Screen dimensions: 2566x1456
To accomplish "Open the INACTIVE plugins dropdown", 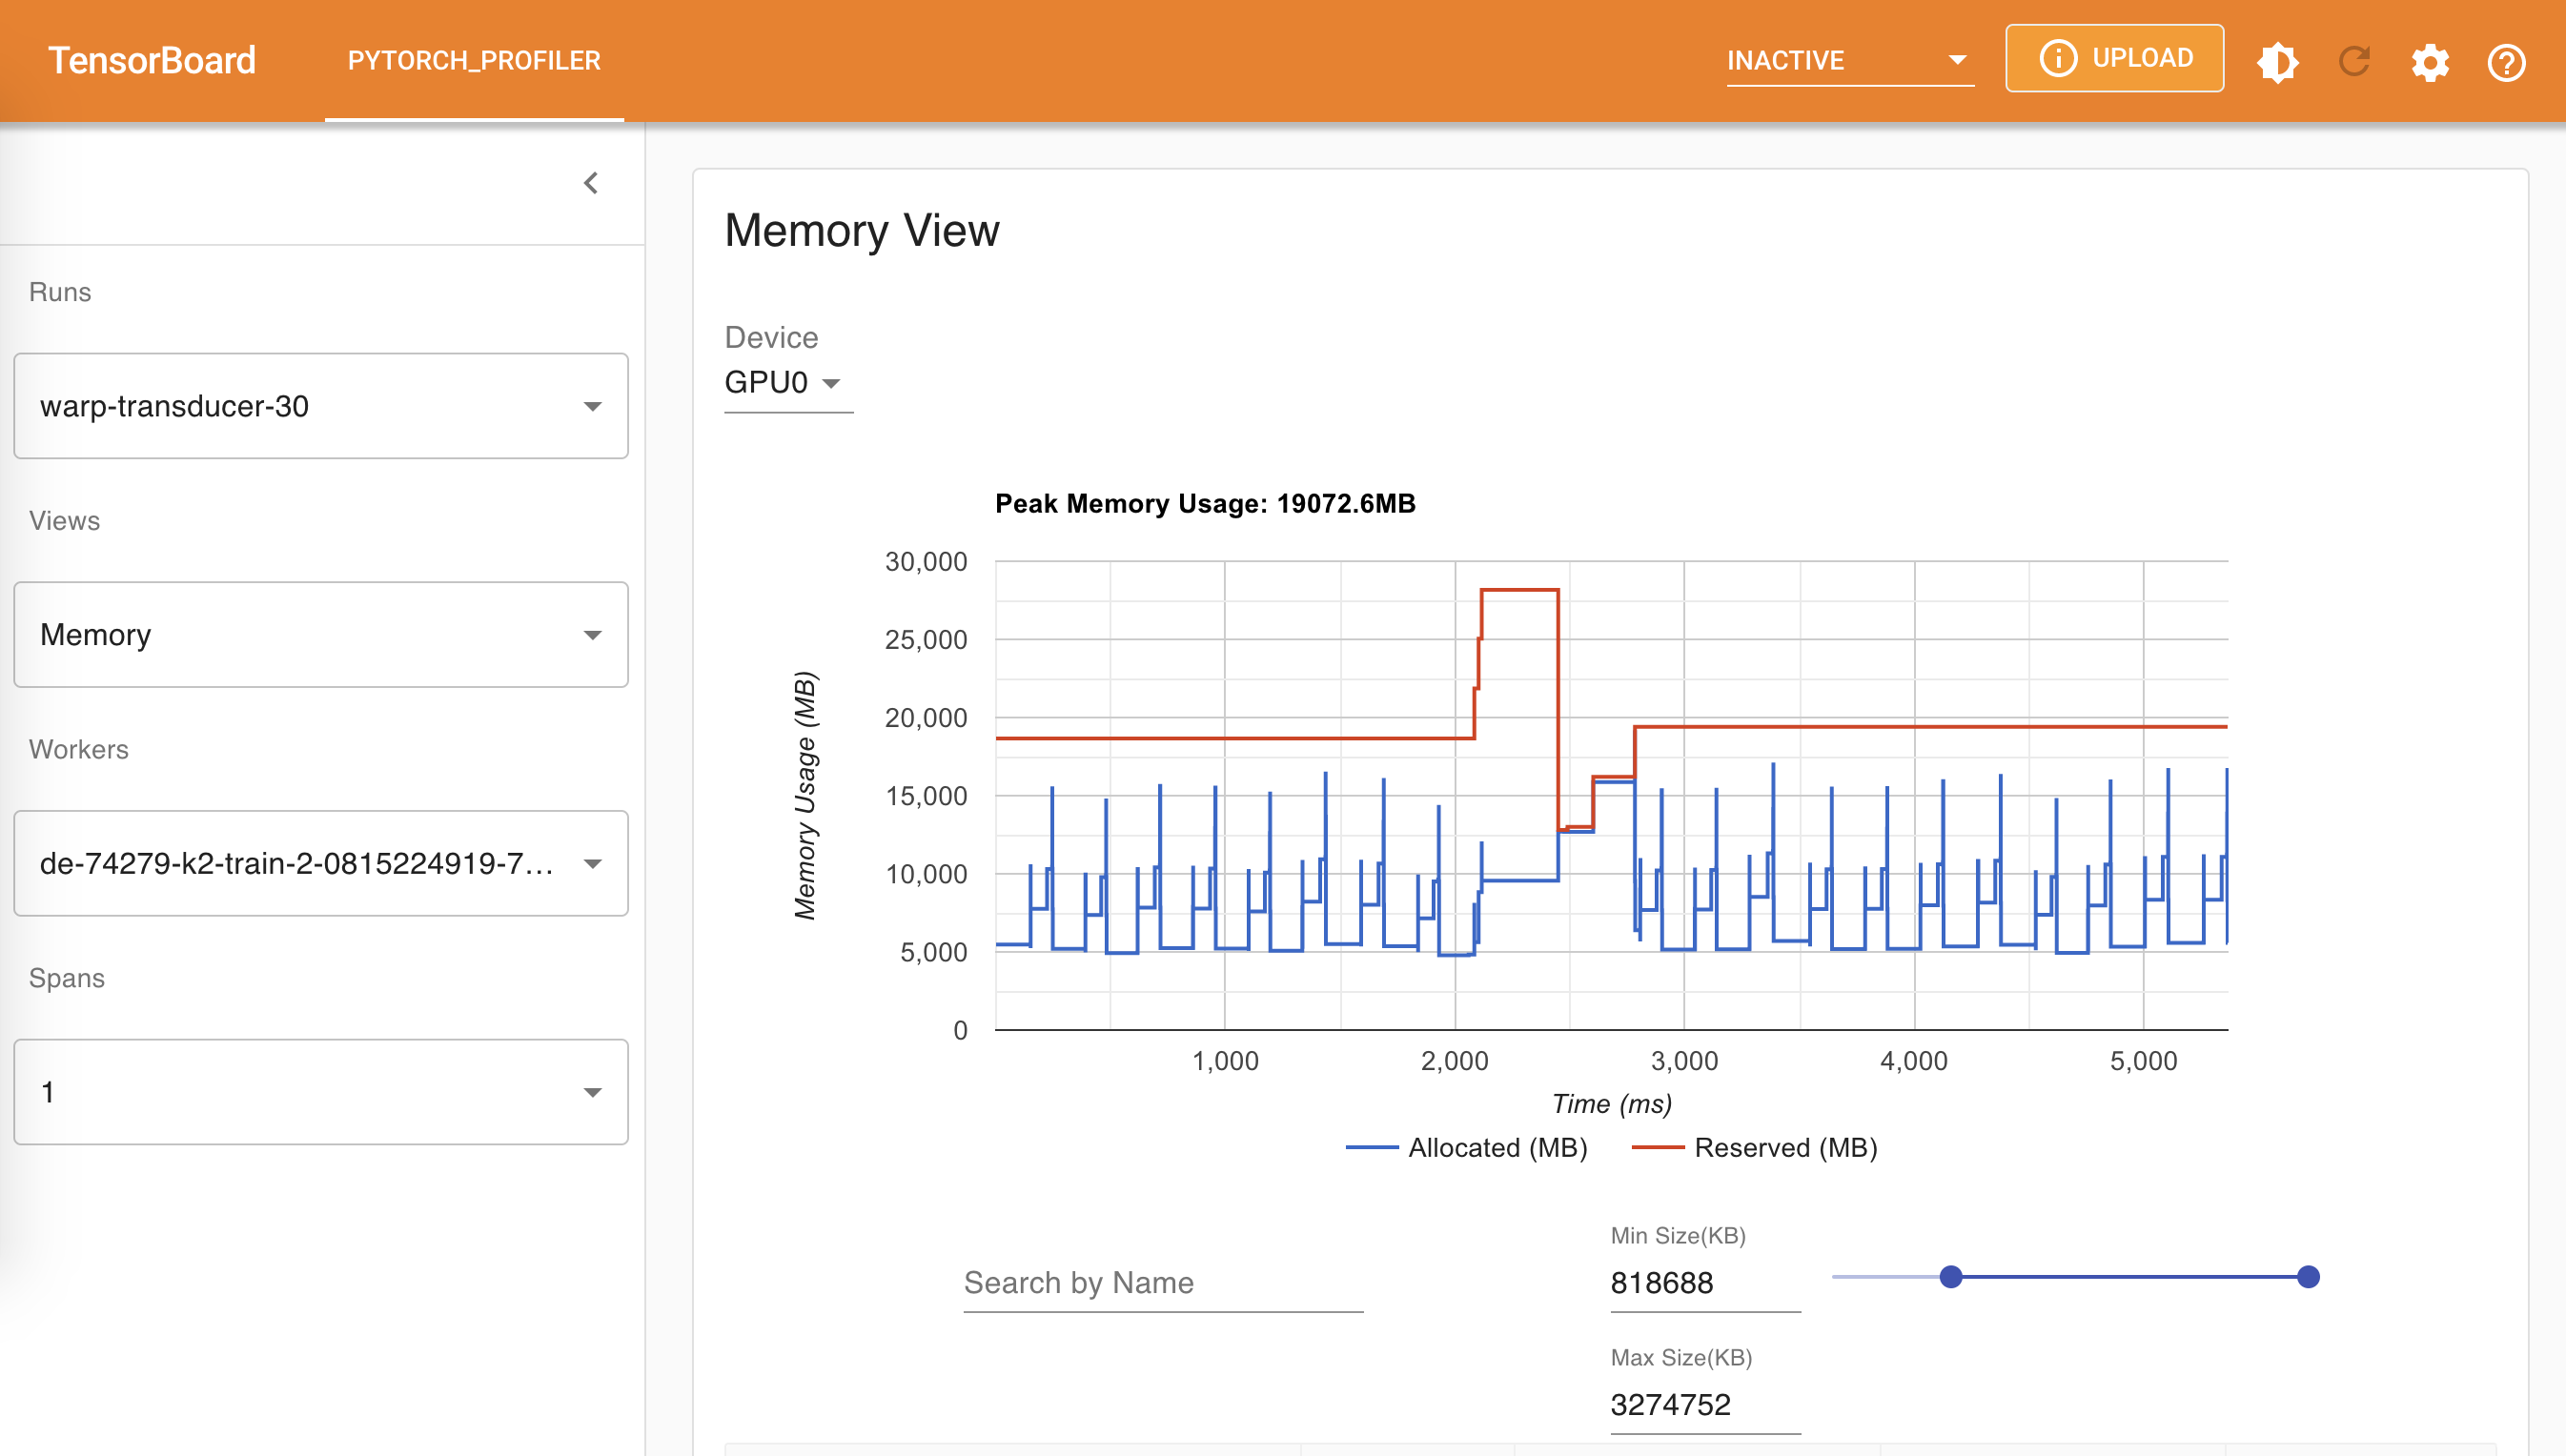I will coord(1848,61).
